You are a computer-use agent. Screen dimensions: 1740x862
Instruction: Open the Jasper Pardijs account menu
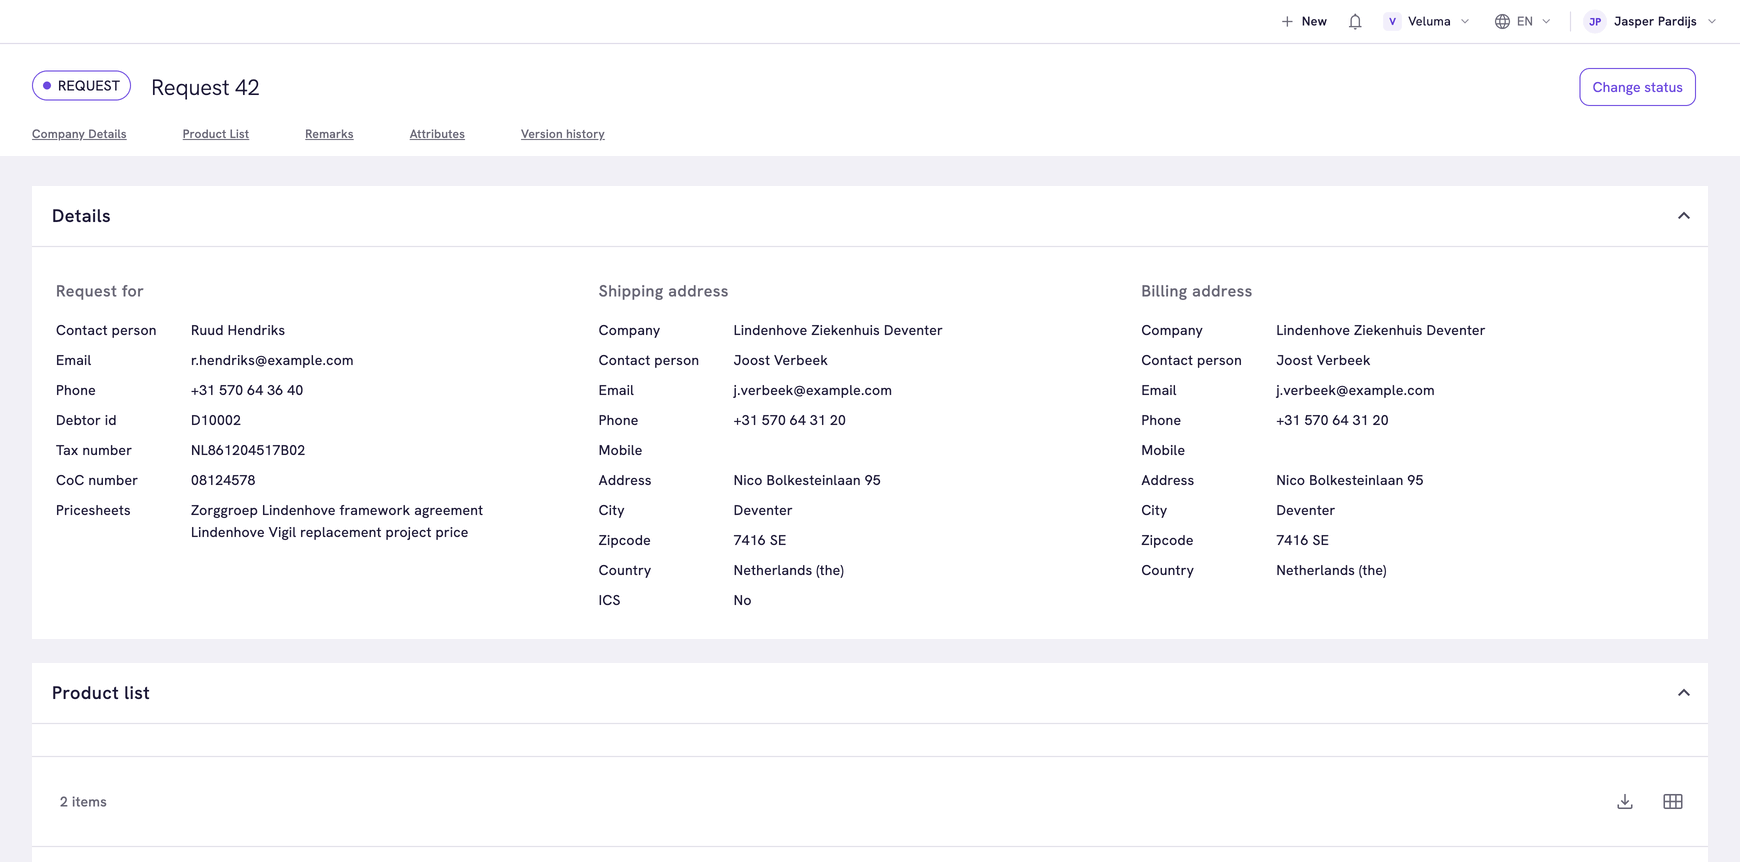coord(1651,21)
